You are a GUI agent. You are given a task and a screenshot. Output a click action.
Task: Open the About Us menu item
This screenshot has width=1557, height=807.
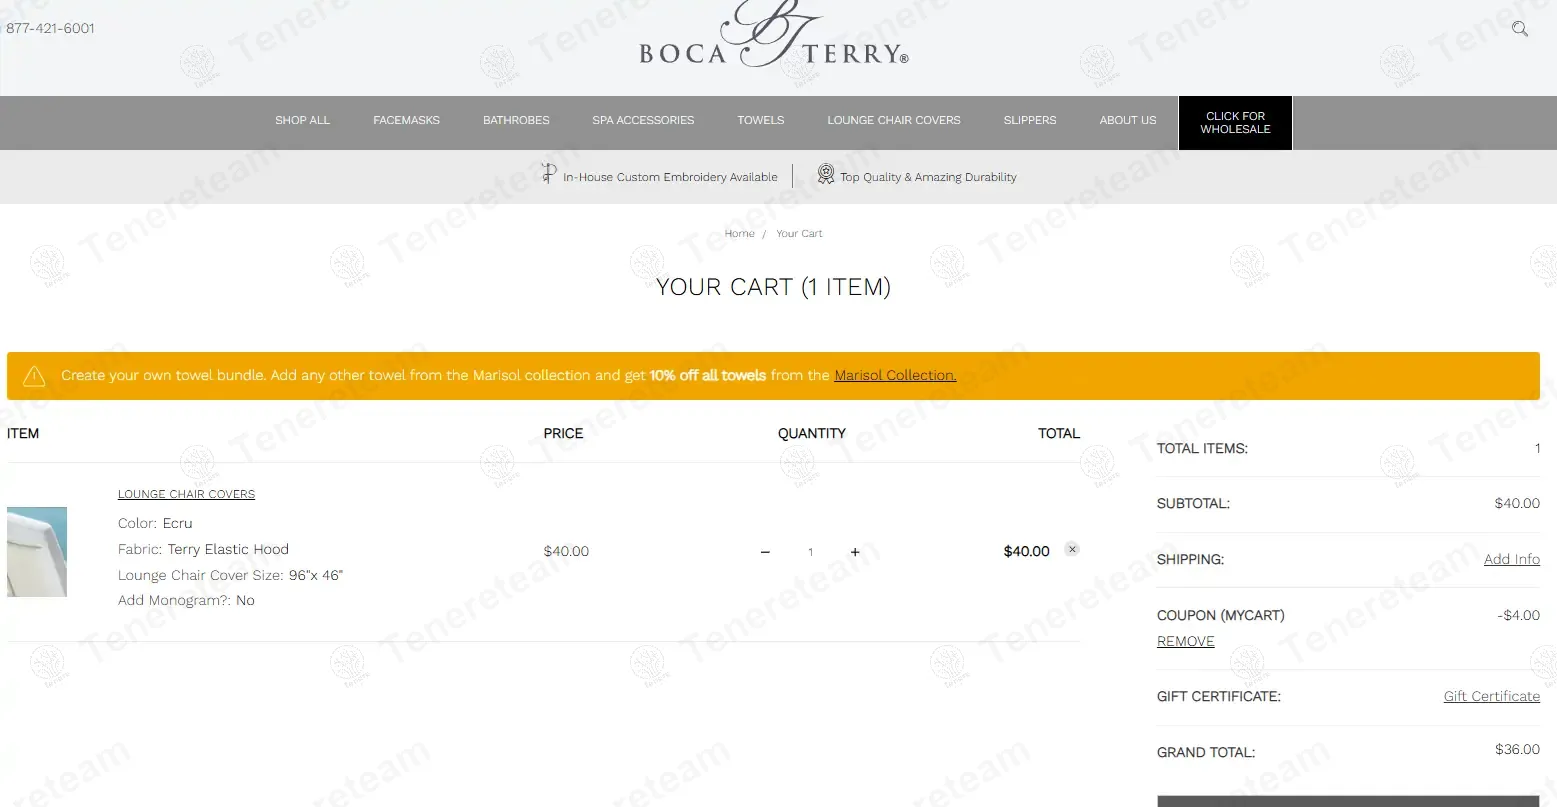pos(1128,120)
